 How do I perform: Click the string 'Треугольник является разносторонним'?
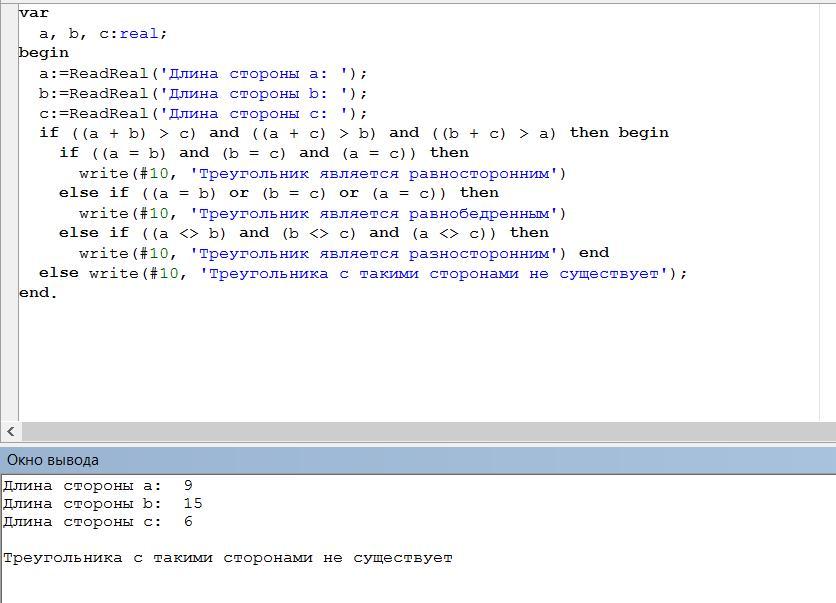click(x=373, y=254)
